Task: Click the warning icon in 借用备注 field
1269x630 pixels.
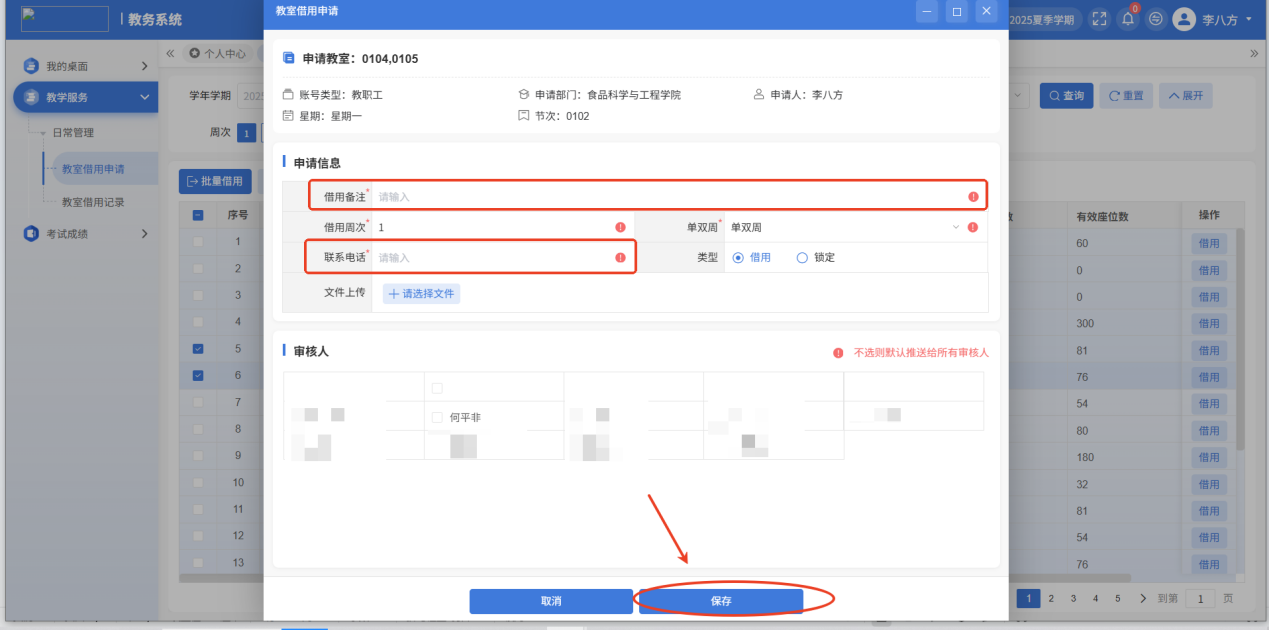Action: tap(973, 197)
